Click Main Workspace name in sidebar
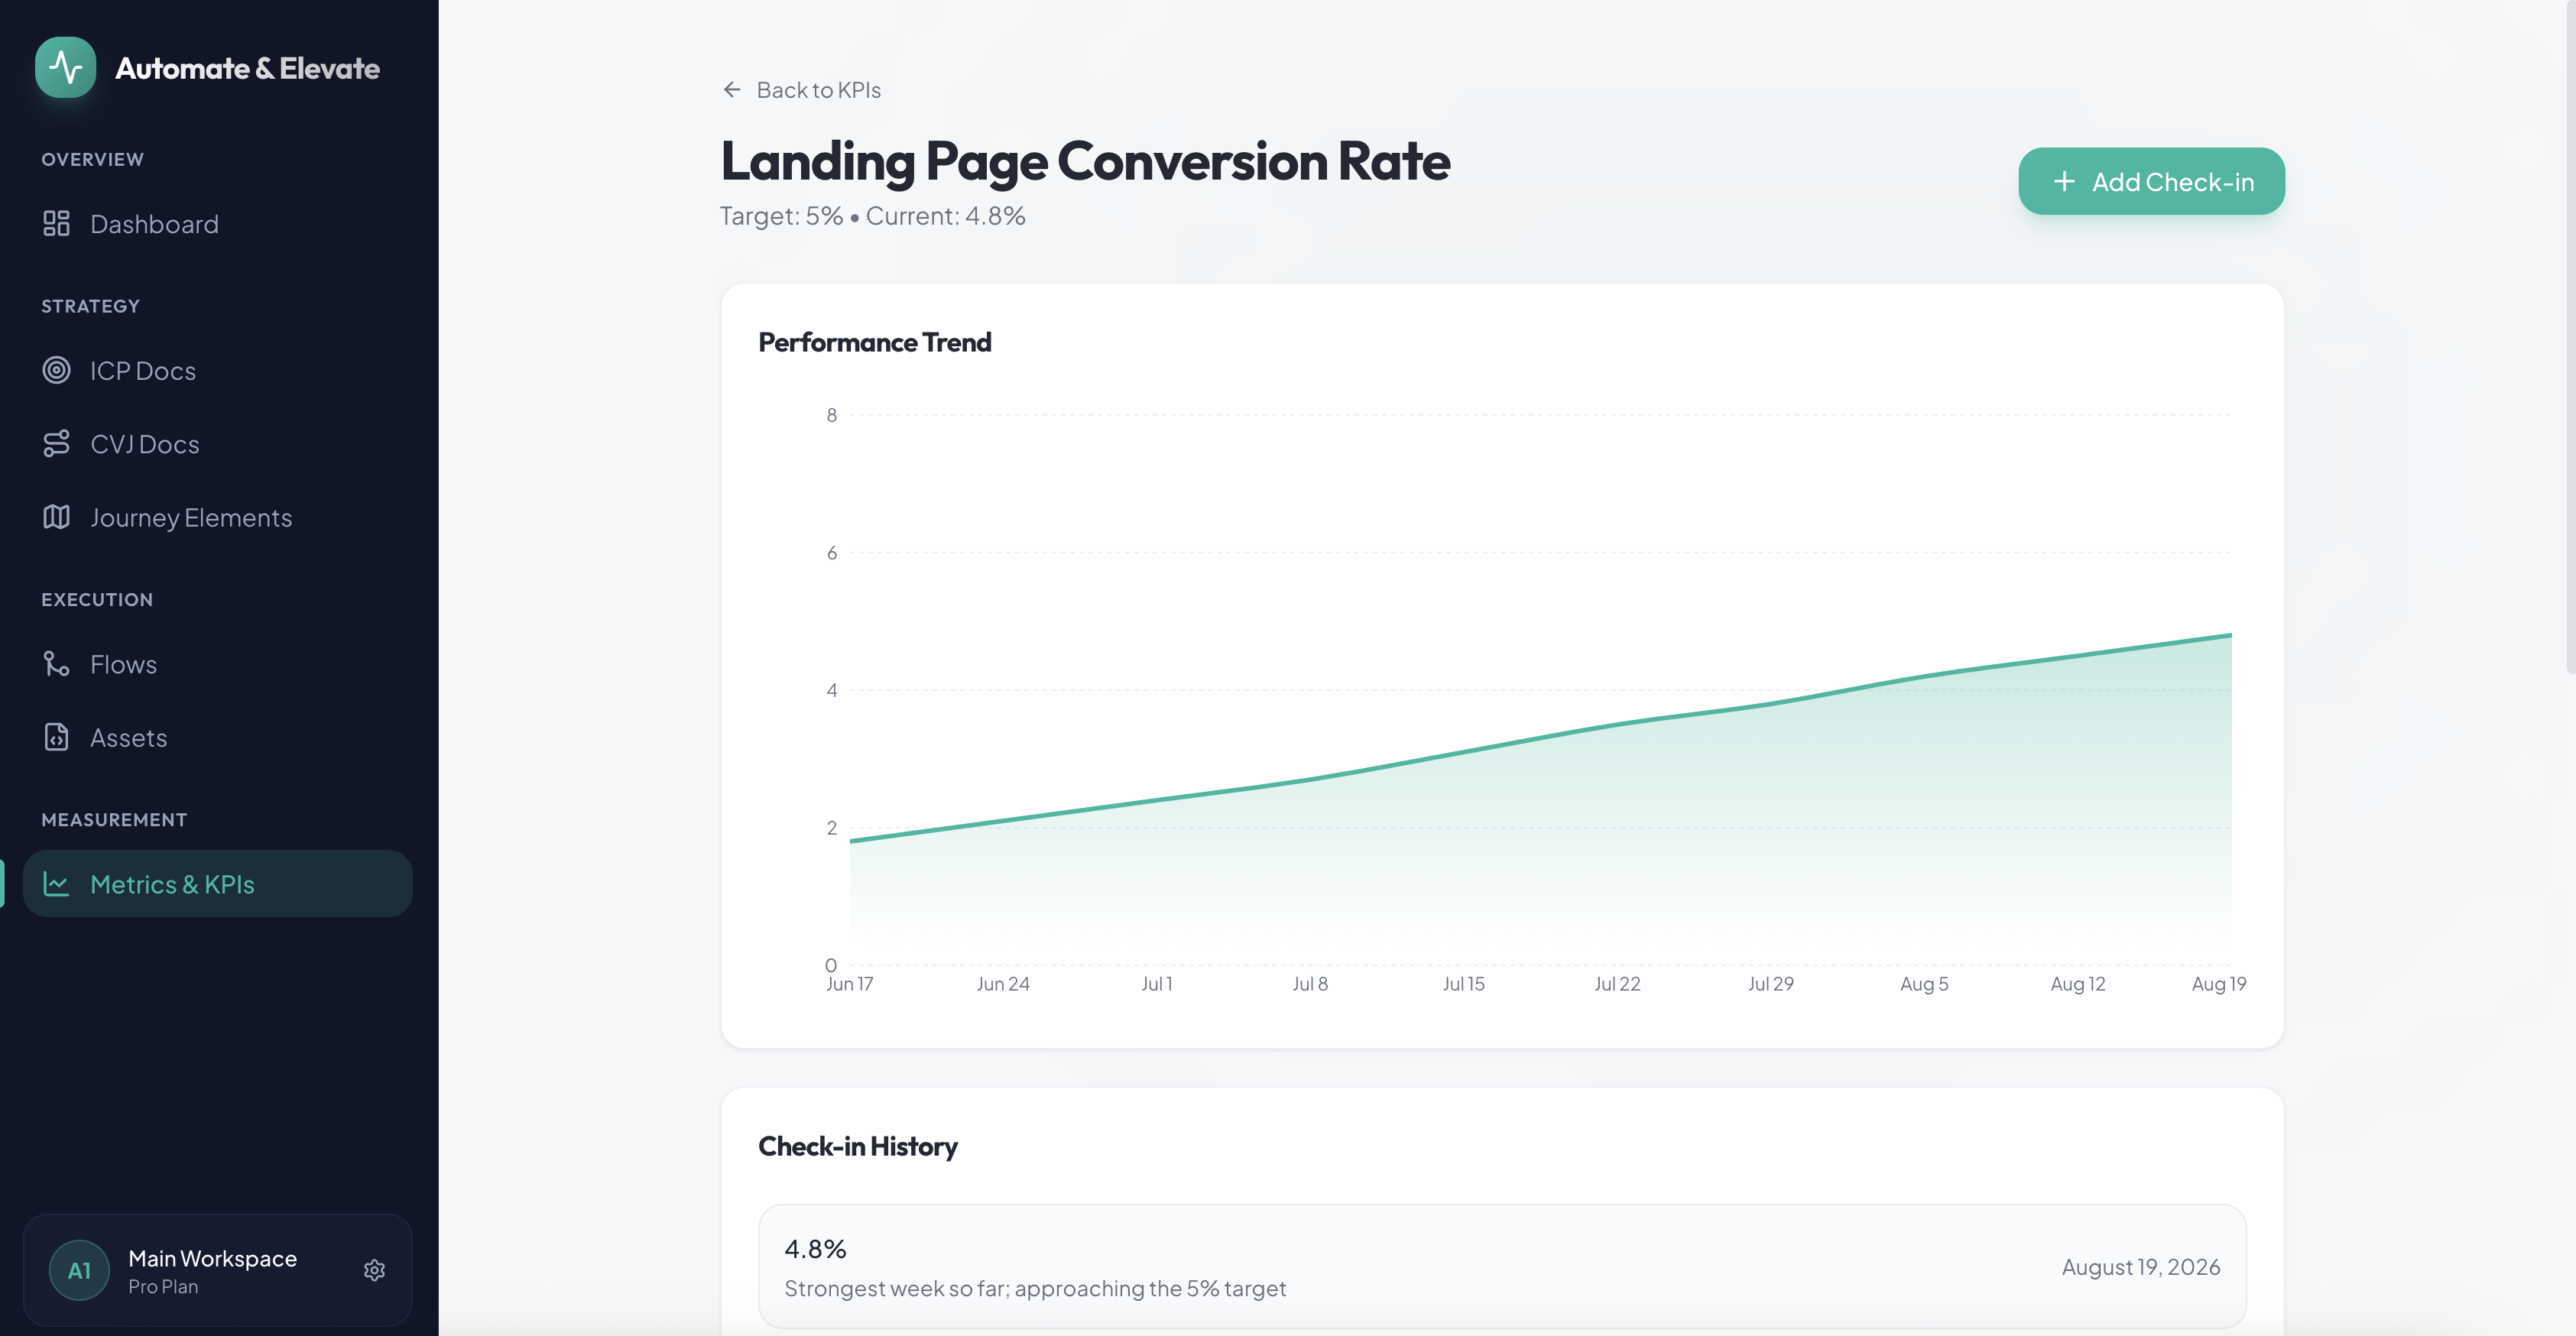The image size is (2576, 1336). point(212,1258)
